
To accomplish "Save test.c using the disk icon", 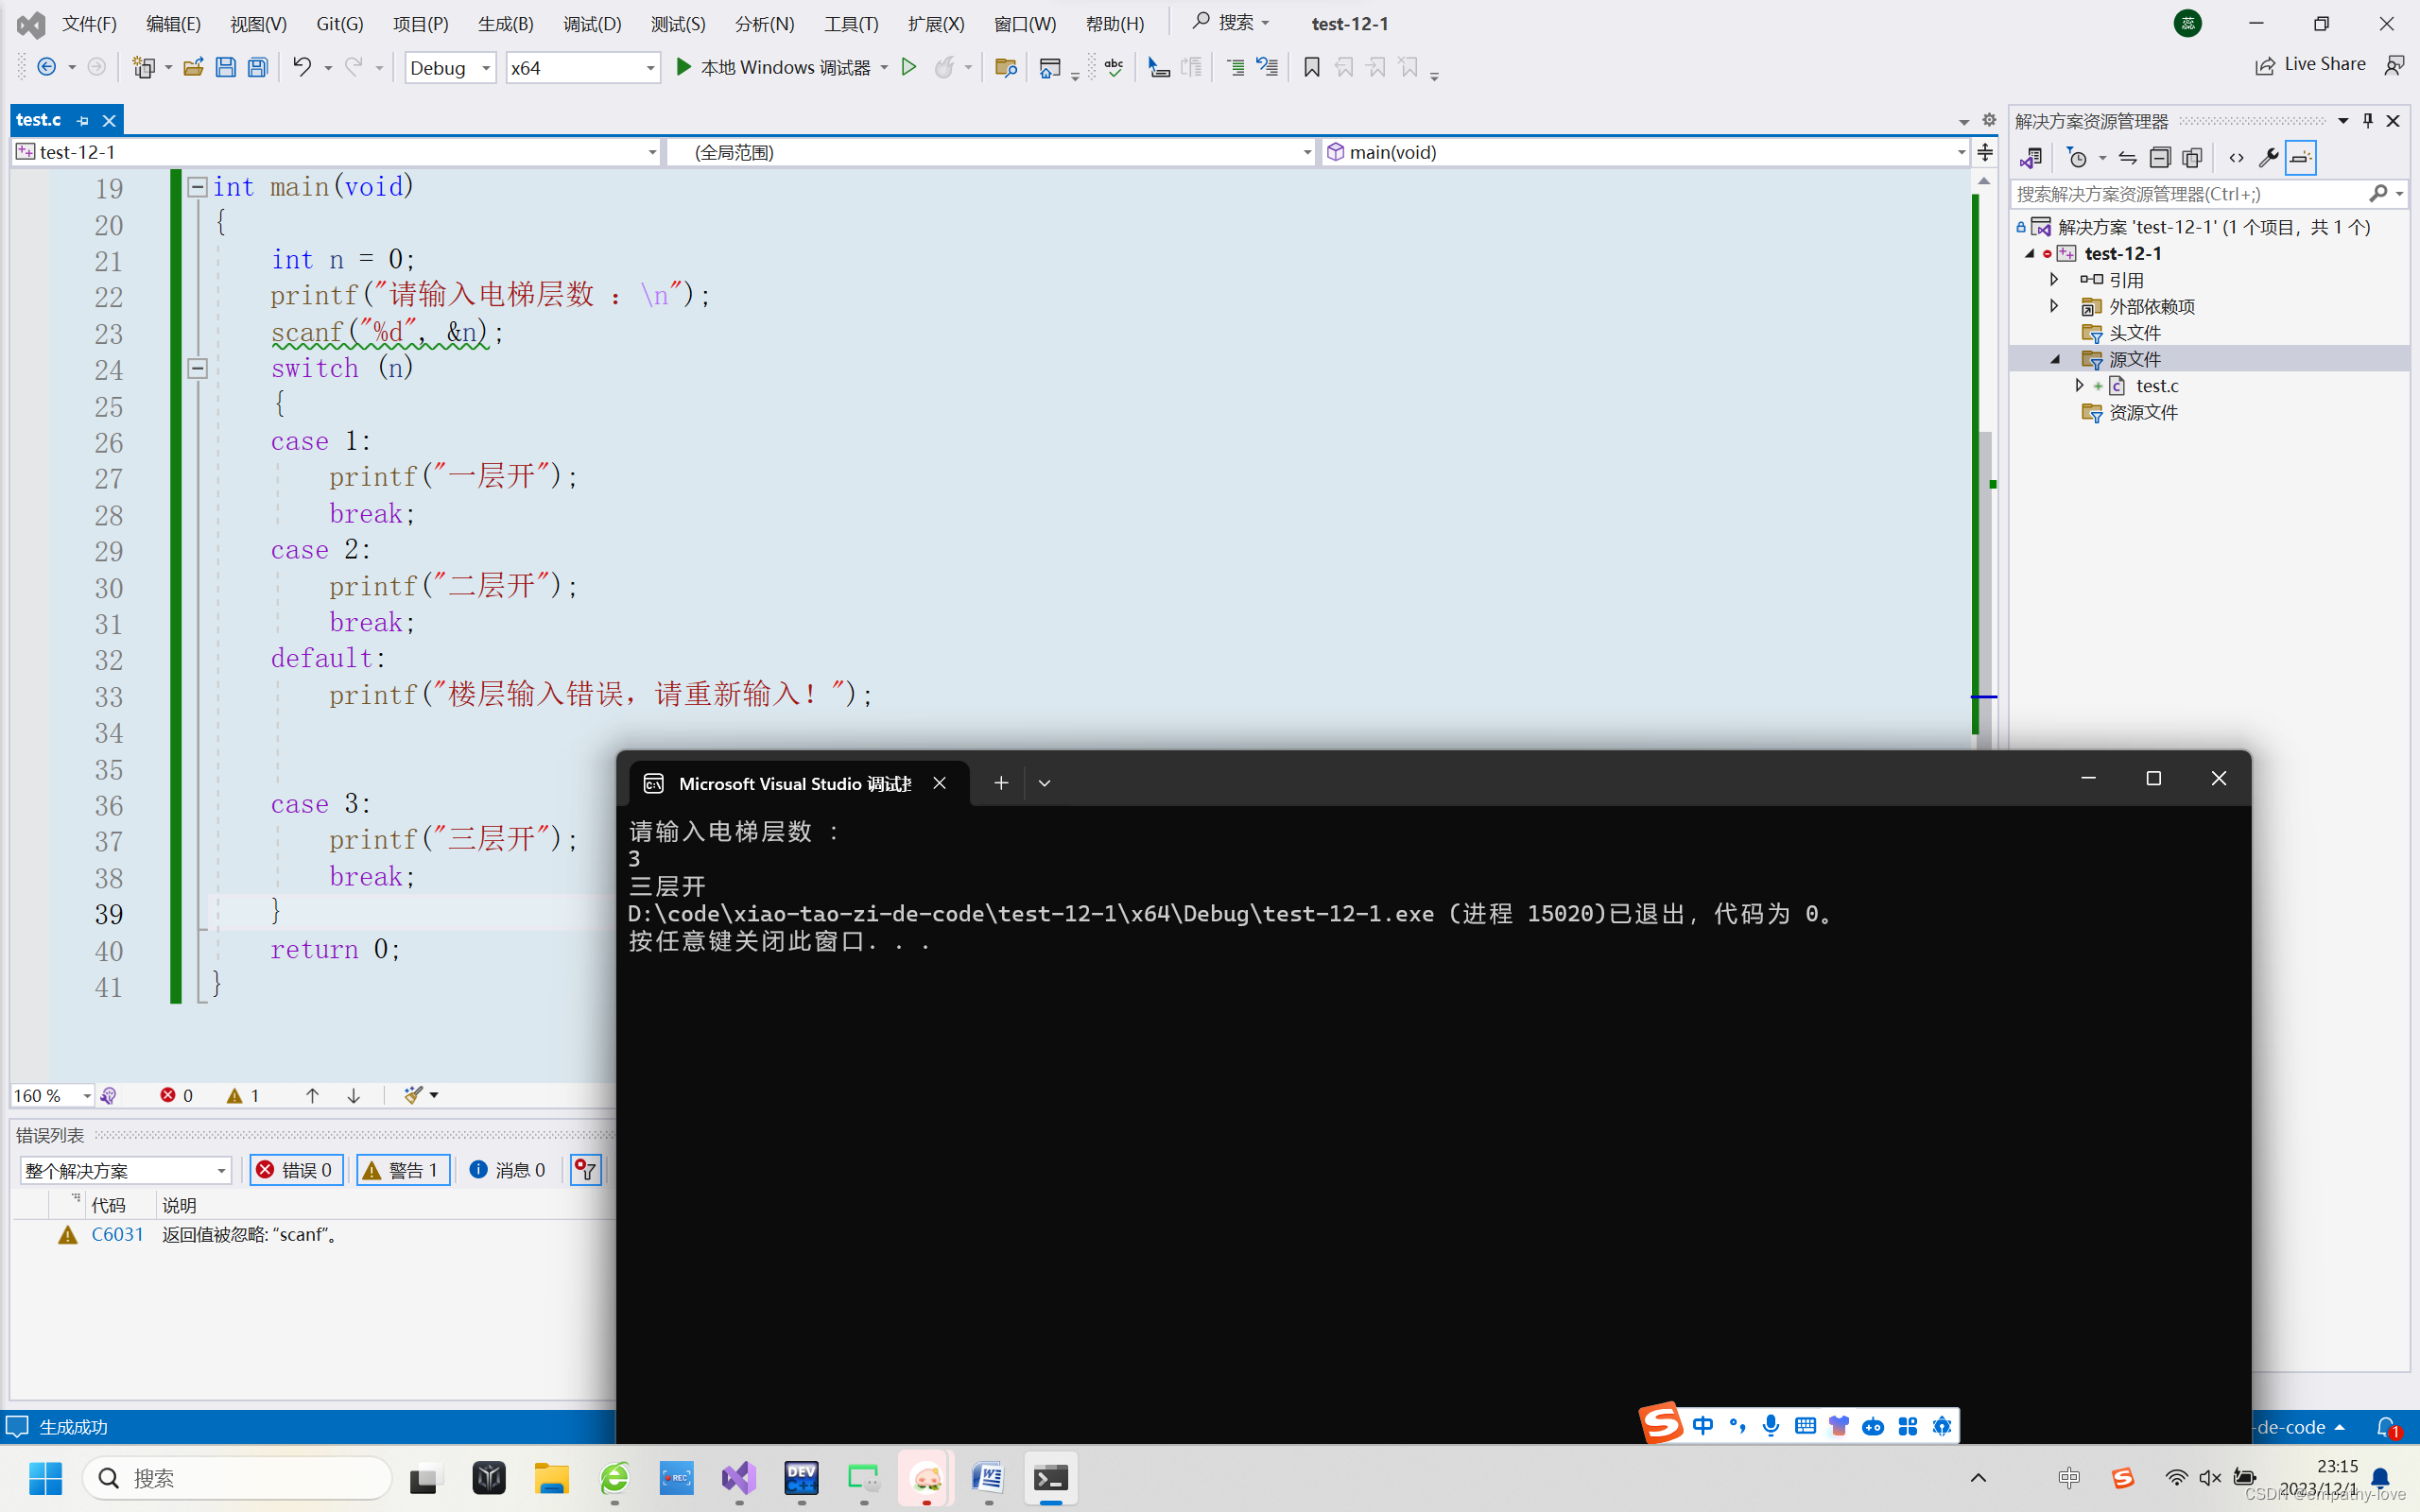I will [x=225, y=67].
